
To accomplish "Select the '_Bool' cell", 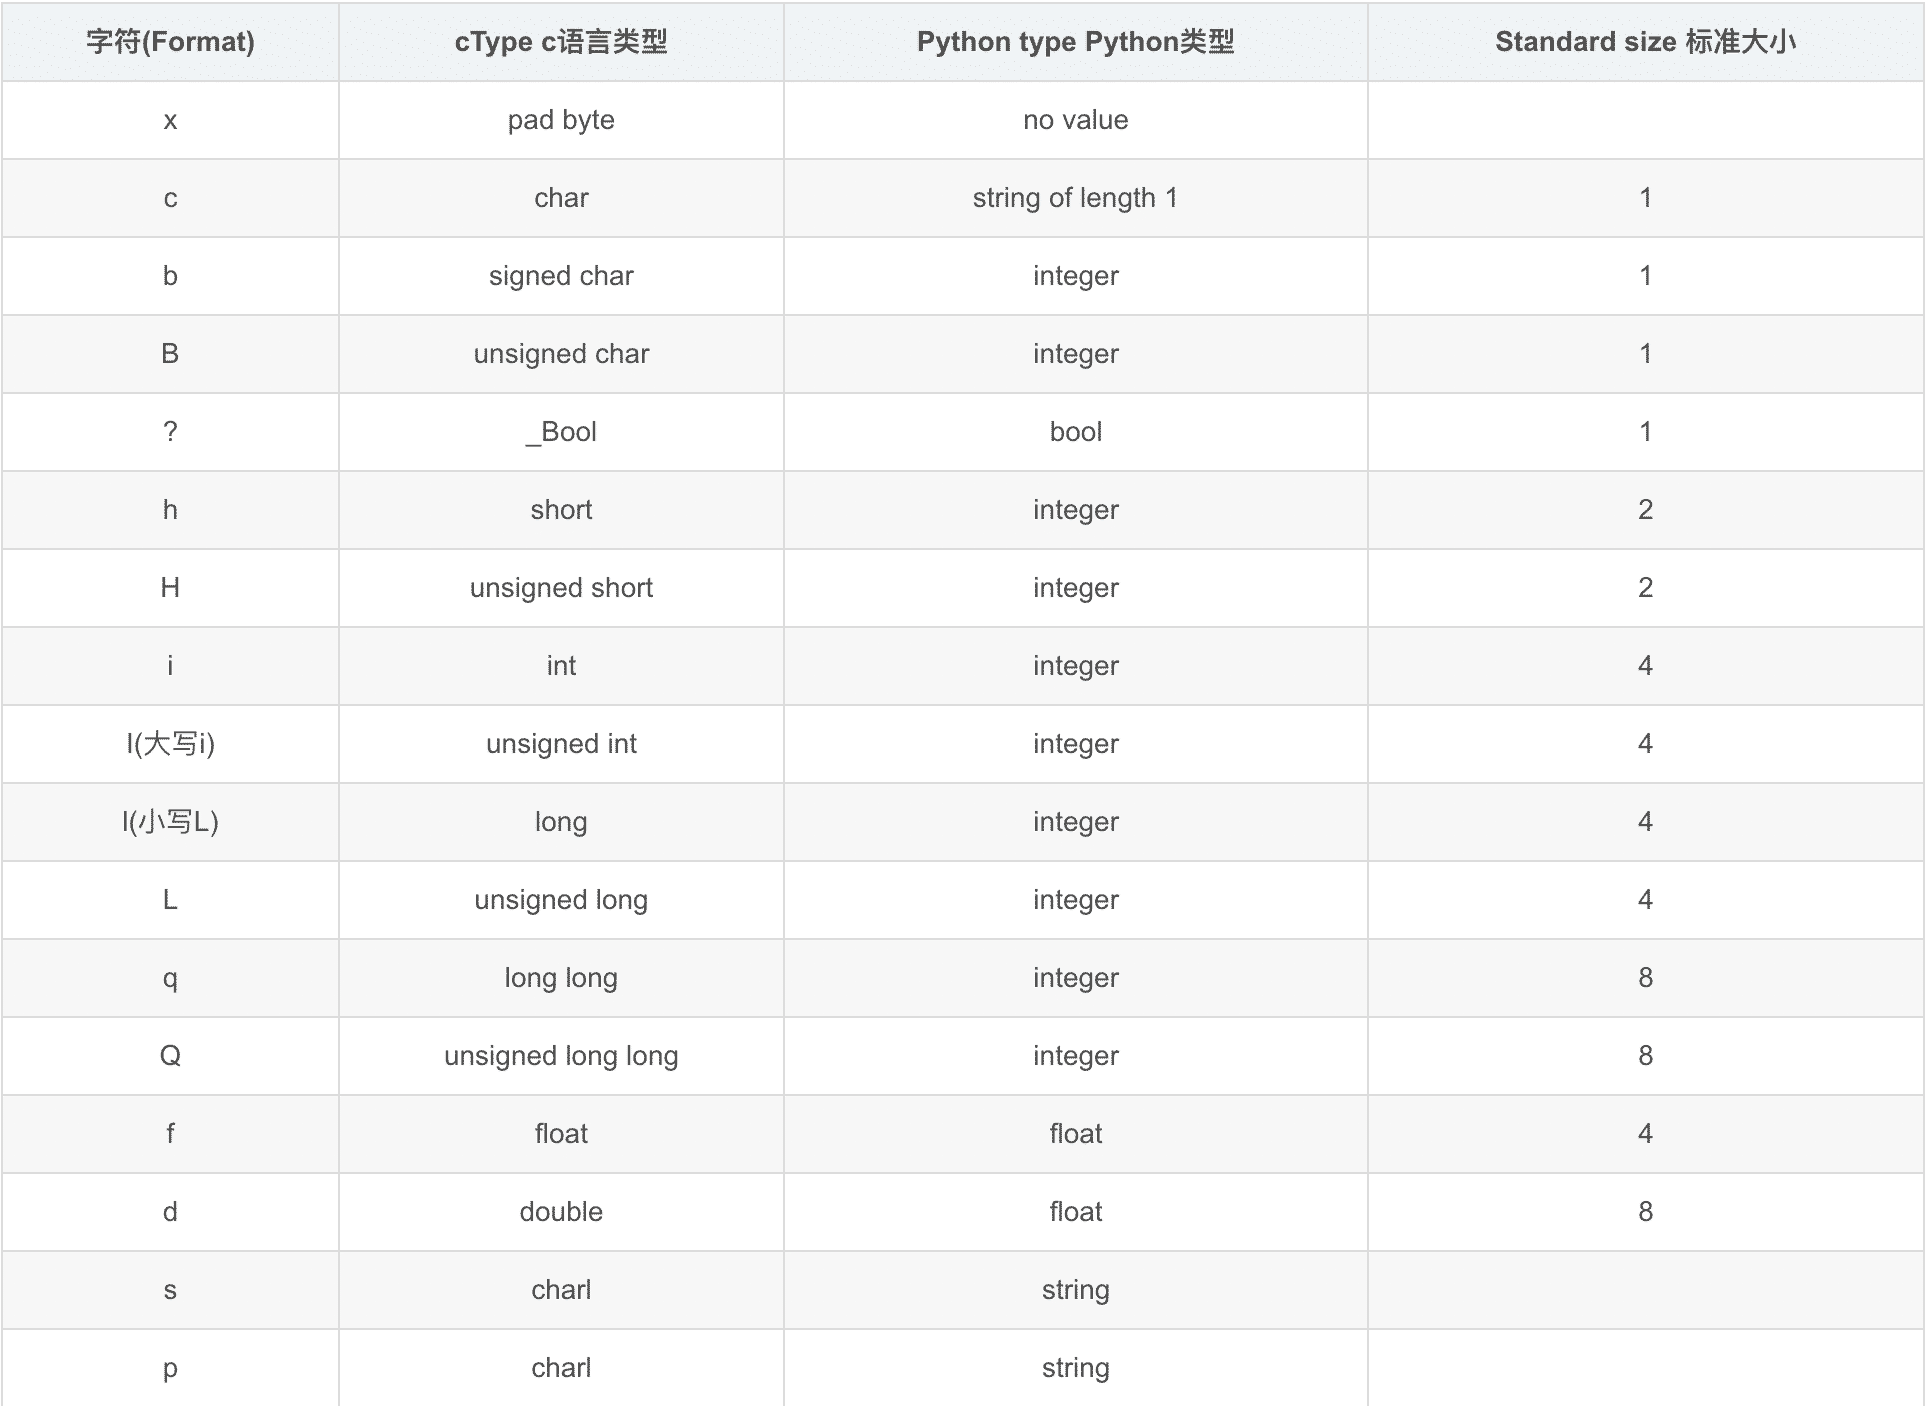I will pyautogui.click(x=561, y=432).
